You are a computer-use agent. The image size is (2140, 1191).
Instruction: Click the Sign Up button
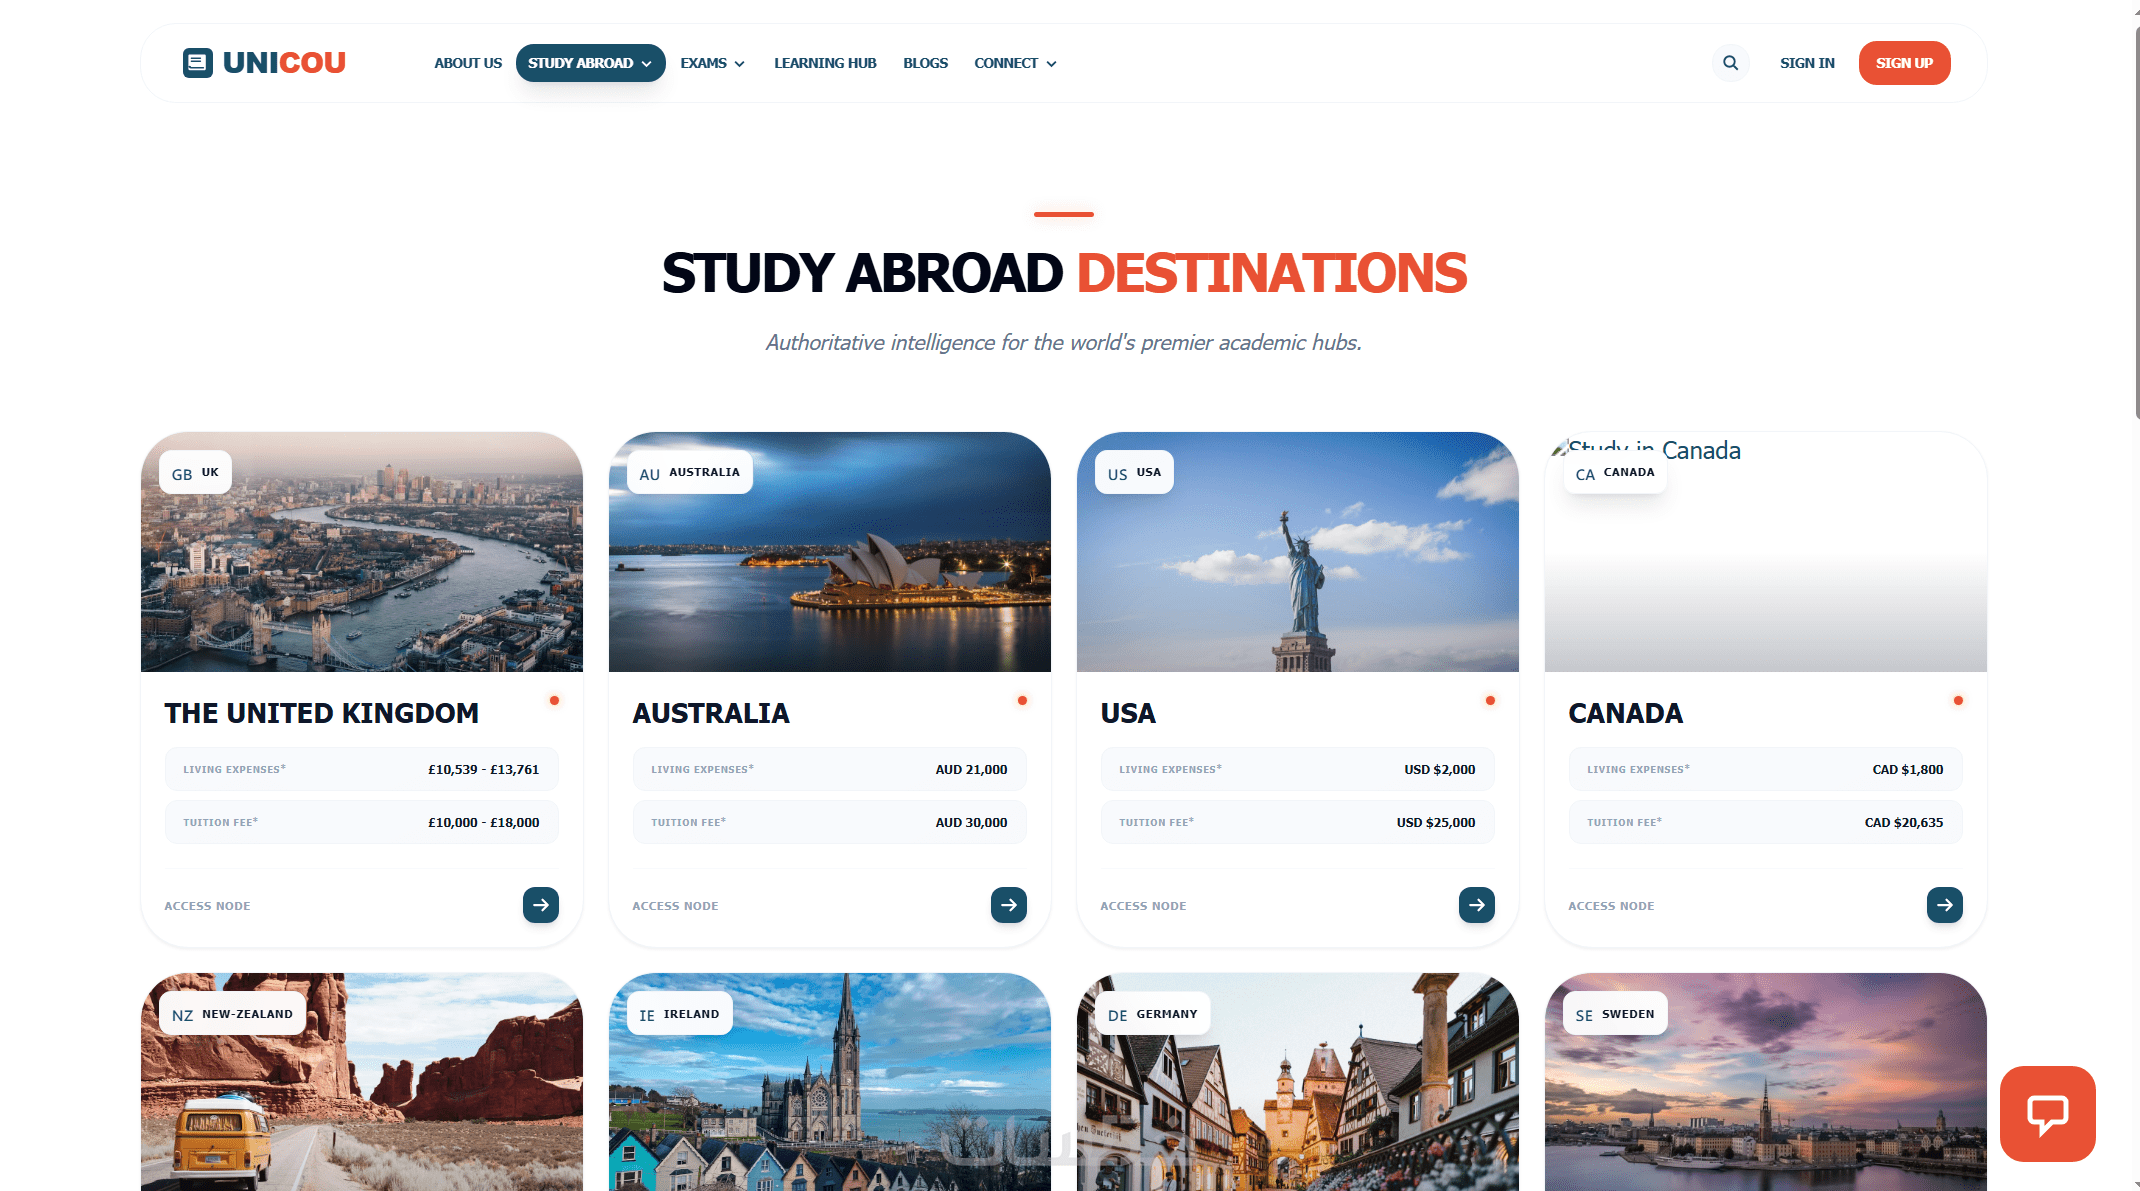[1904, 63]
